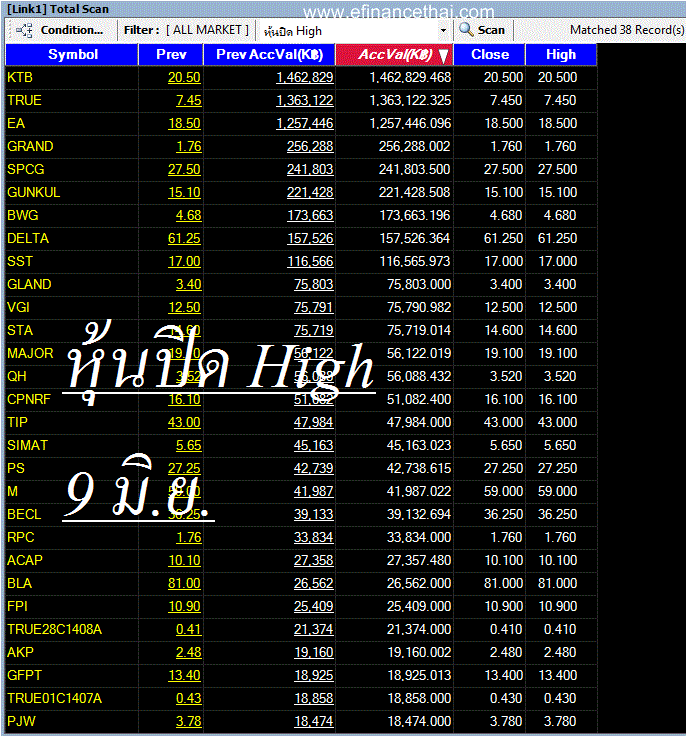Viewport: 686px width, 736px height.
Task: Select the GUNKUL symbol
Action: click(33, 192)
